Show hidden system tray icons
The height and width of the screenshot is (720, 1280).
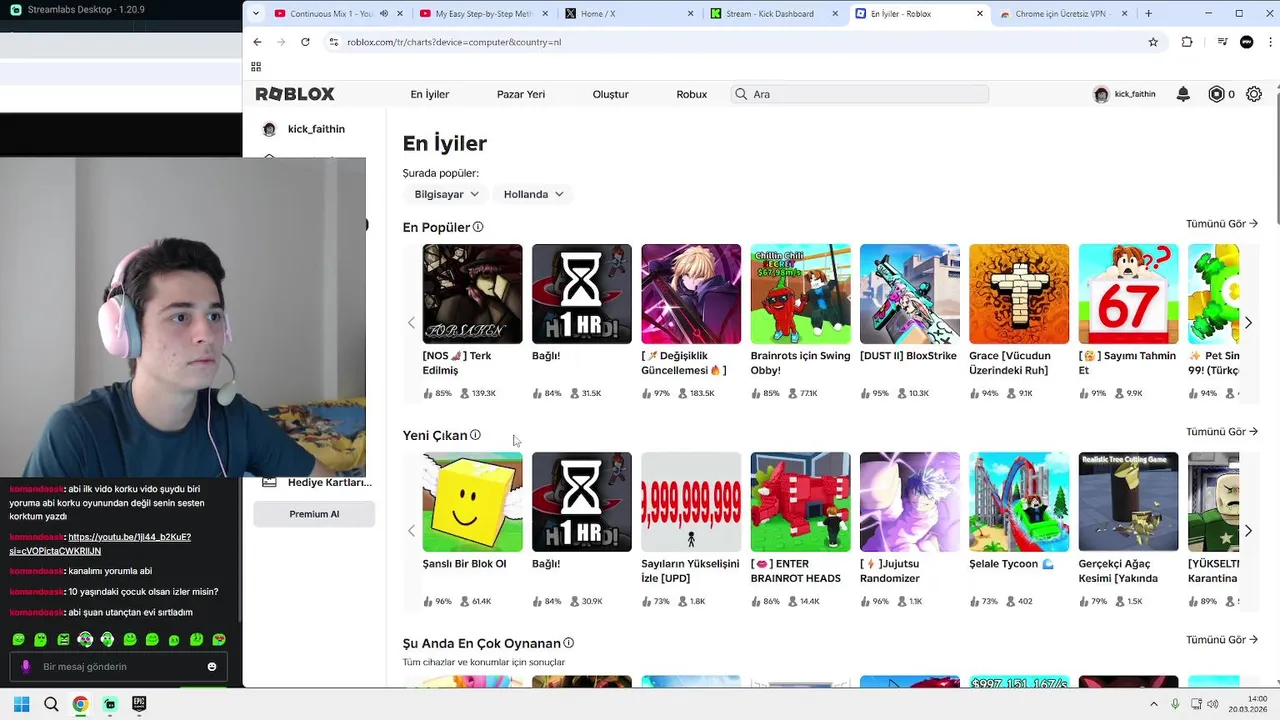click(1155, 704)
